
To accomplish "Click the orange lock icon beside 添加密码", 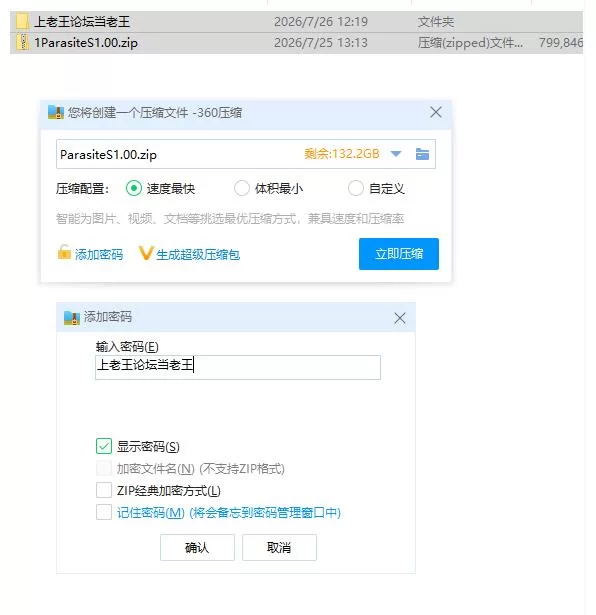I will pos(64,252).
